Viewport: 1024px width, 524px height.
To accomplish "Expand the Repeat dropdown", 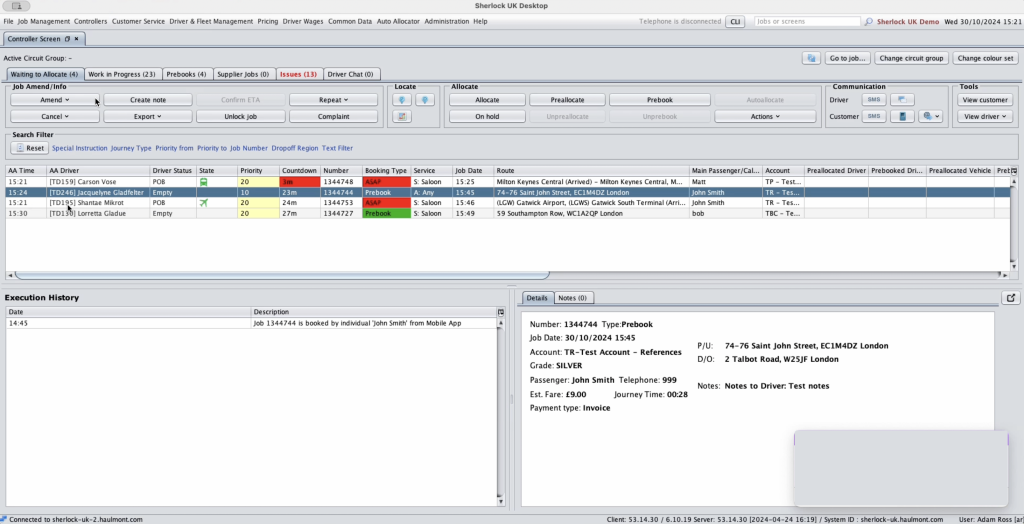I will point(333,100).
